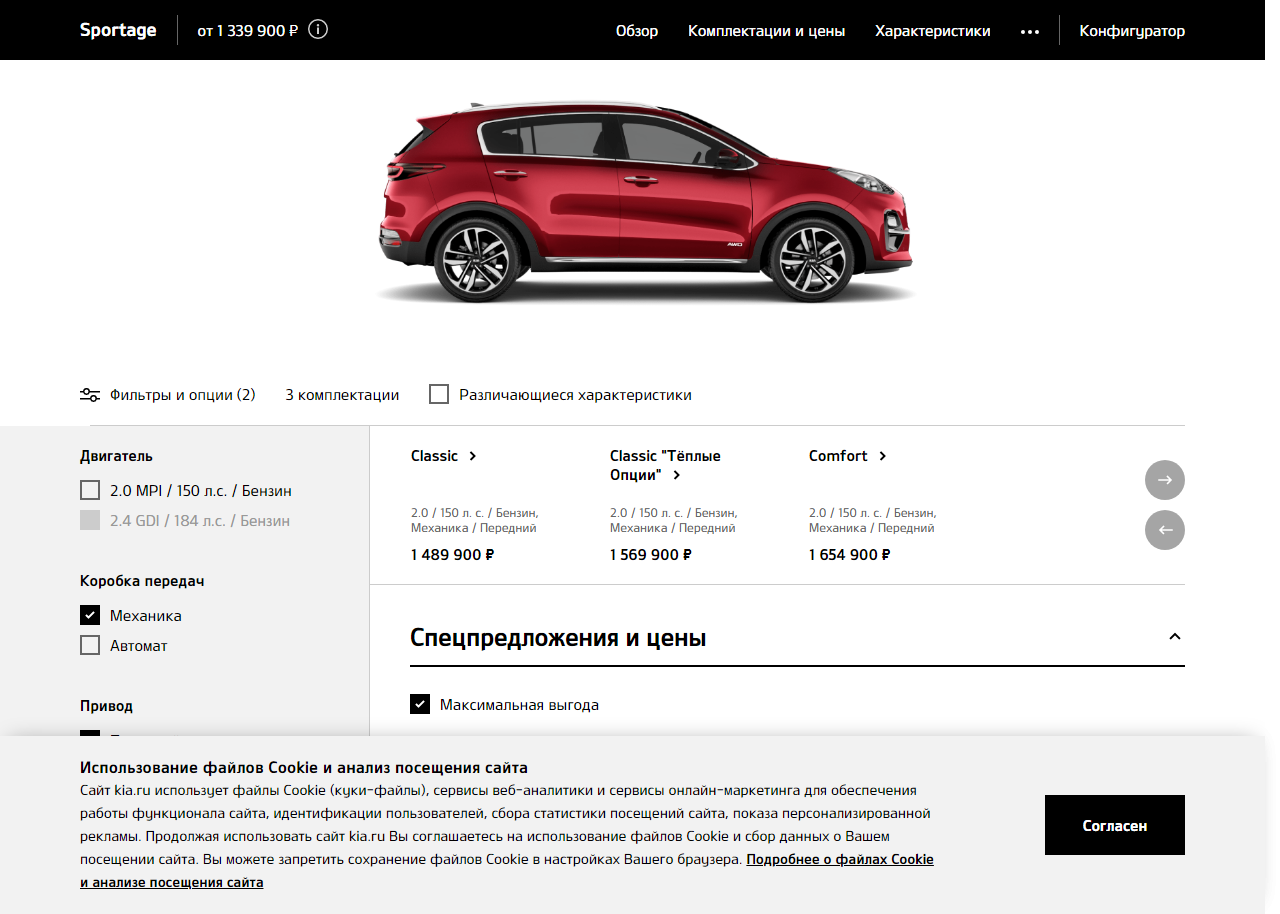Click Фильтры и опции (2) label
Viewport: 1280px width, 914px height.
coord(183,395)
